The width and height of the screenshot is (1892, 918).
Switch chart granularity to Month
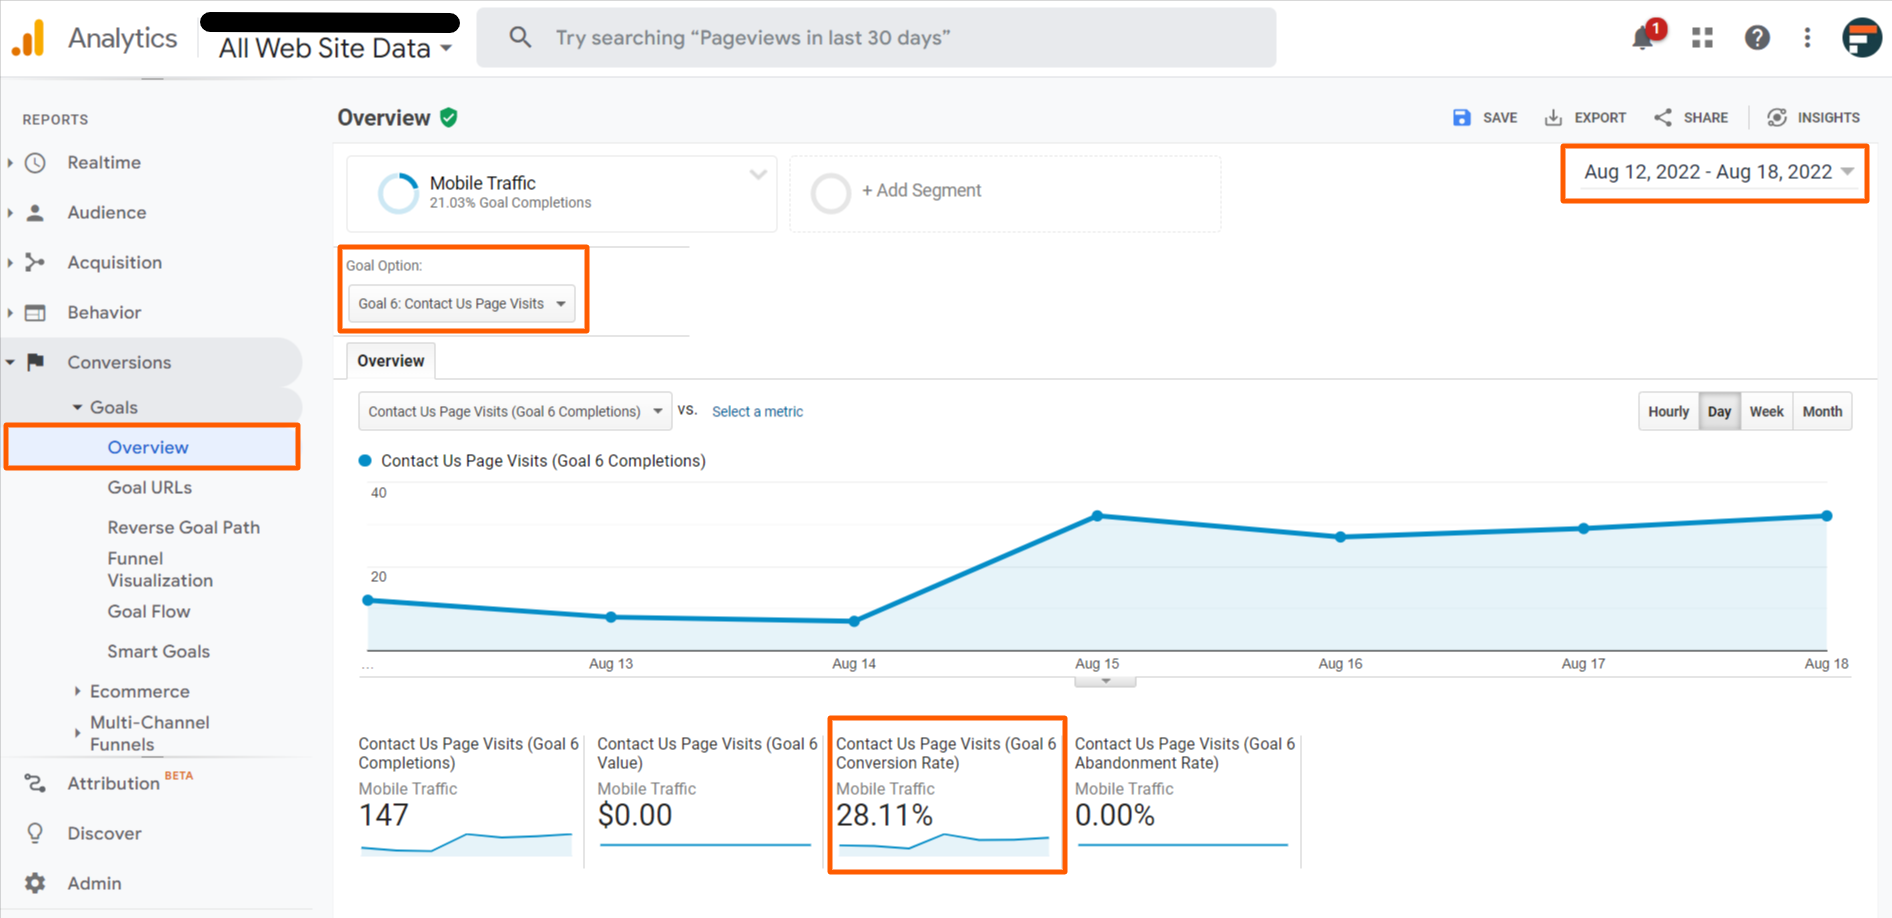coord(1822,411)
